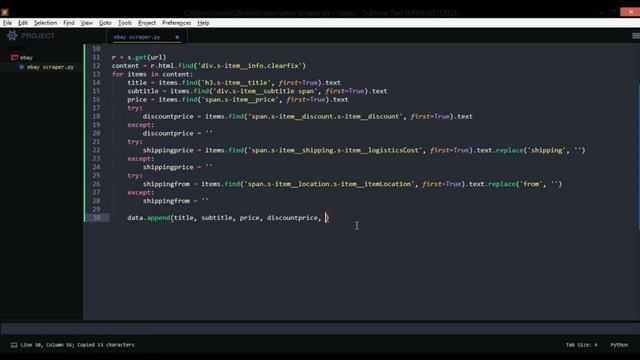Open the View menu
Image resolution: width=640 pixels, height=360 pixels.
click(x=87, y=23)
